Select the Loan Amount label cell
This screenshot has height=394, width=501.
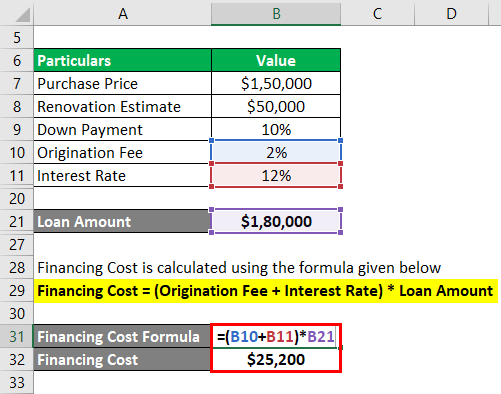click(x=123, y=221)
